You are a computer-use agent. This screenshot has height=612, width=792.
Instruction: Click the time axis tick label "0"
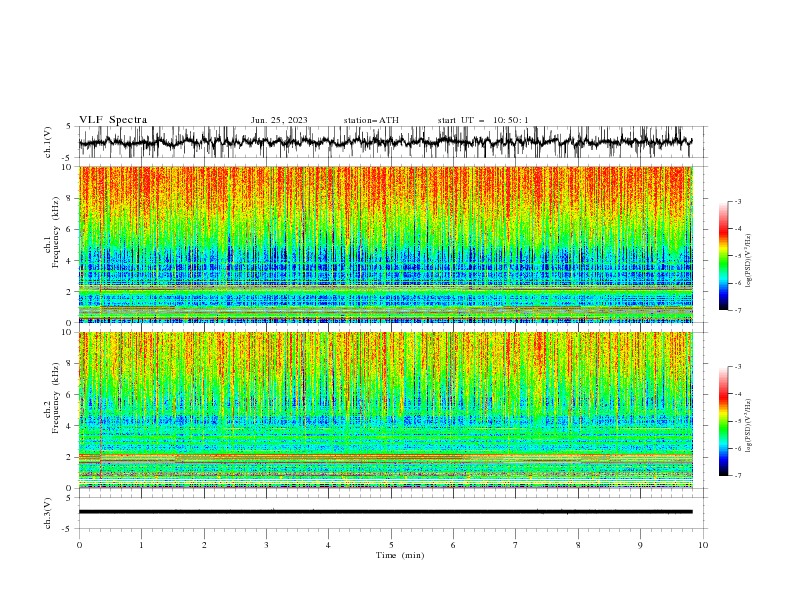click(x=79, y=545)
